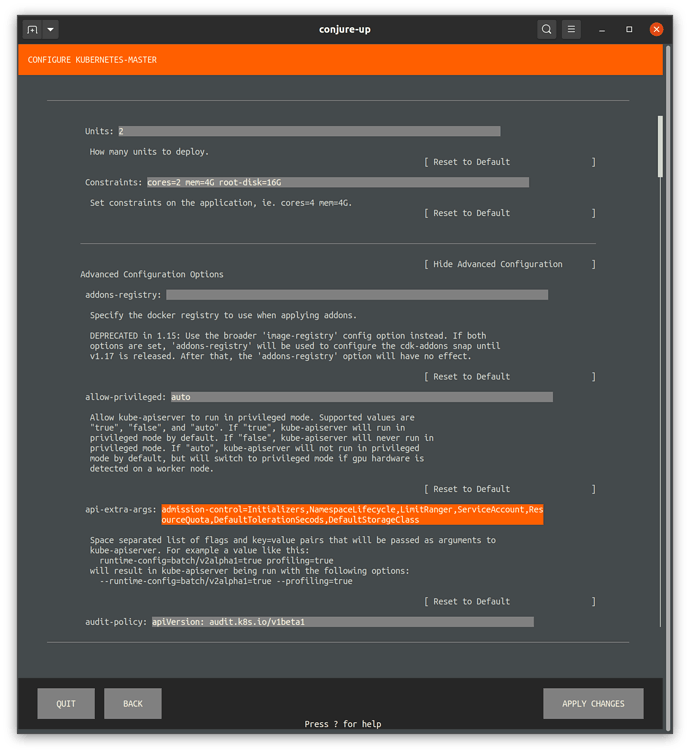Screen dimensions: 690x753
Task: Edit the Constraints field value
Action: 338,182
